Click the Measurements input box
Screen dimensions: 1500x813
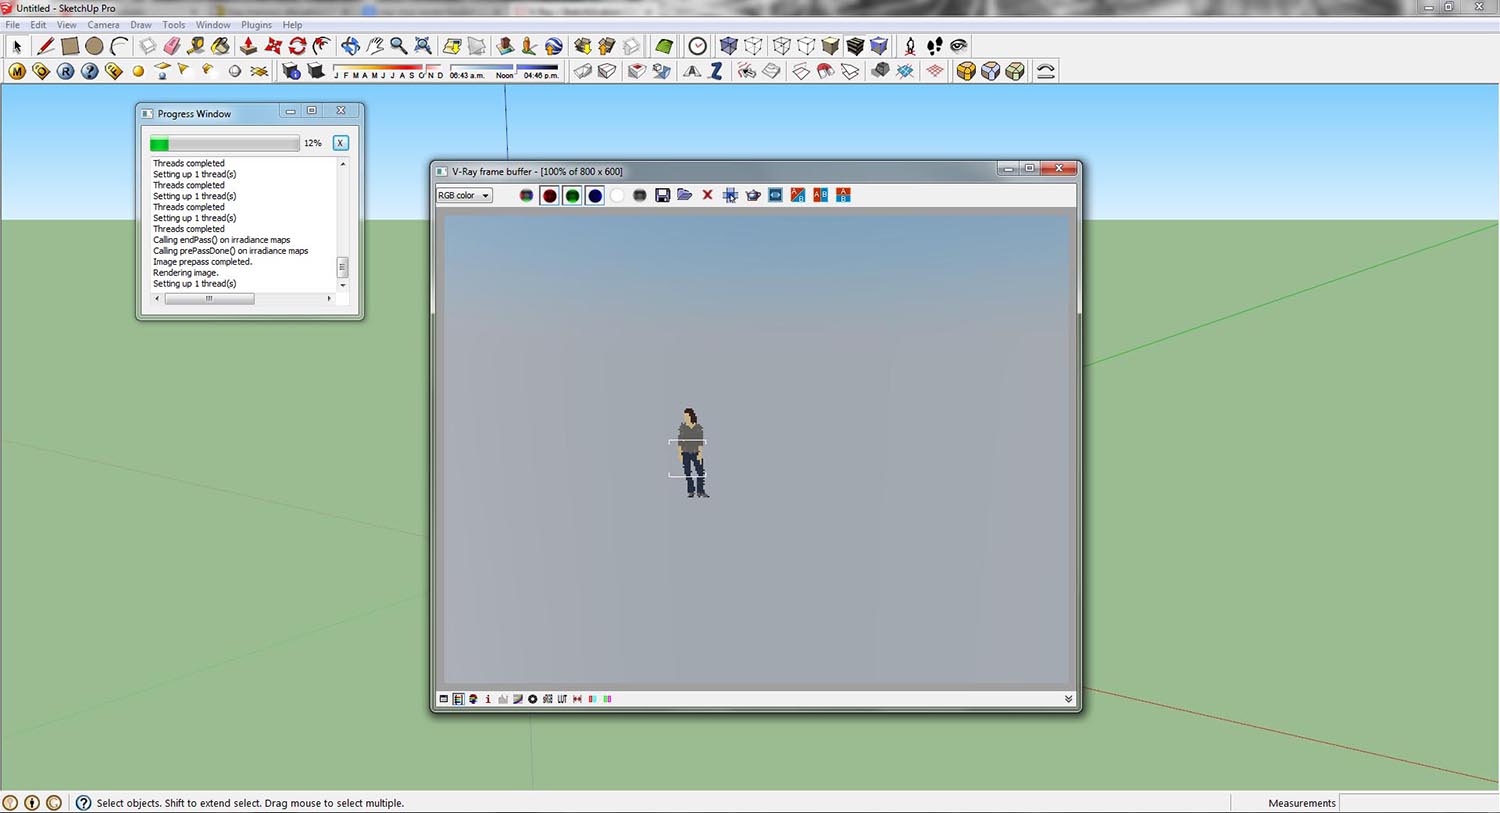click(1418, 803)
